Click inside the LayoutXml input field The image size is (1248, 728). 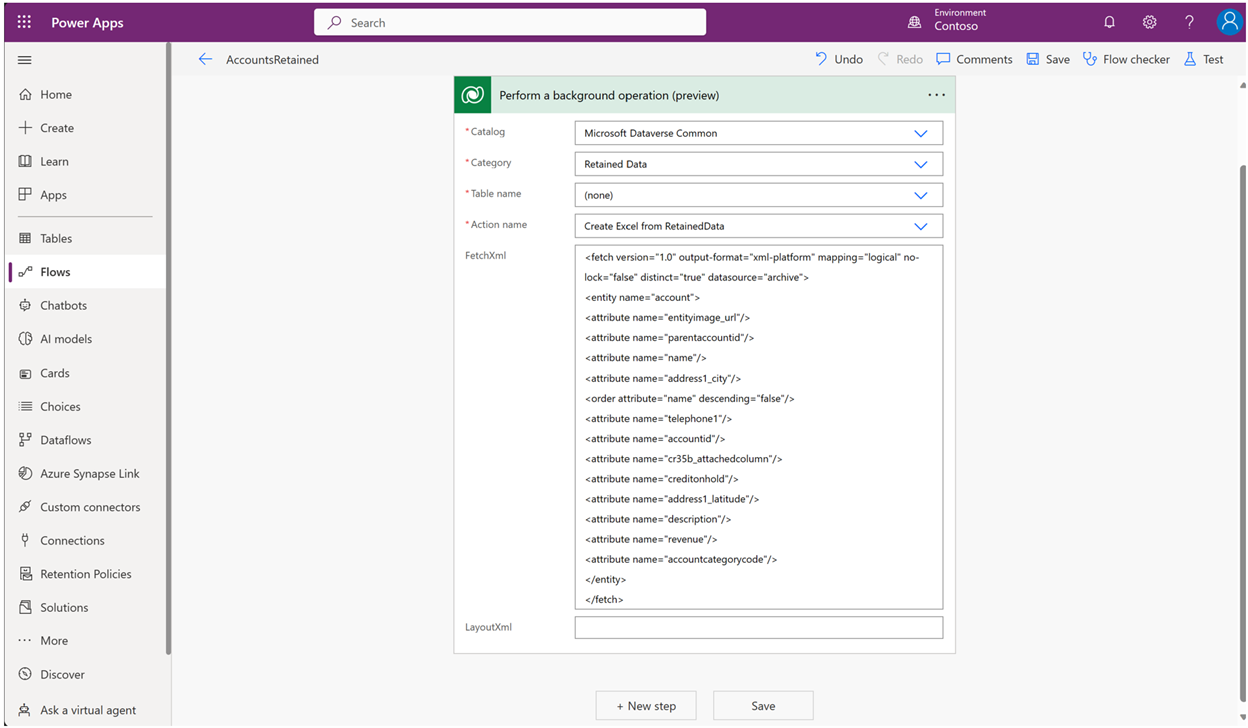(x=758, y=627)
